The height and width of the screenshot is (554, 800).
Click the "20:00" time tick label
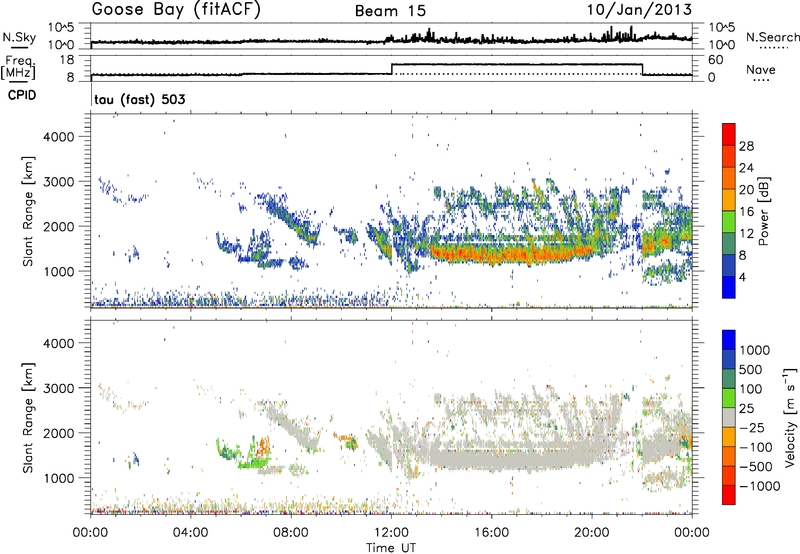tap(591, 533)
